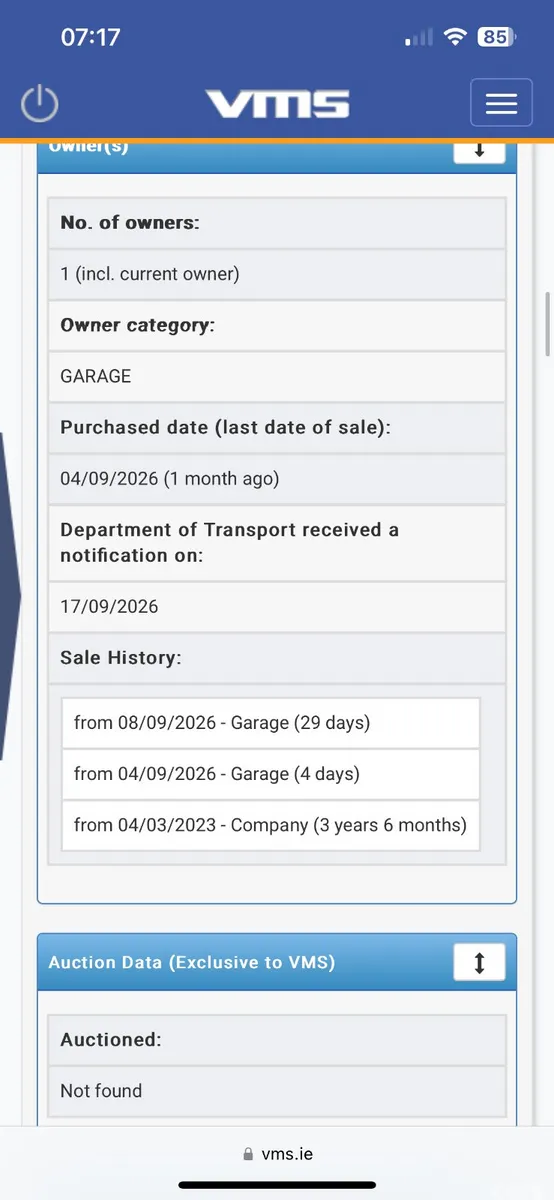Collapse the Auction Data section
Viewport: 554px width, 1200px height.
[x=479, y=963]
